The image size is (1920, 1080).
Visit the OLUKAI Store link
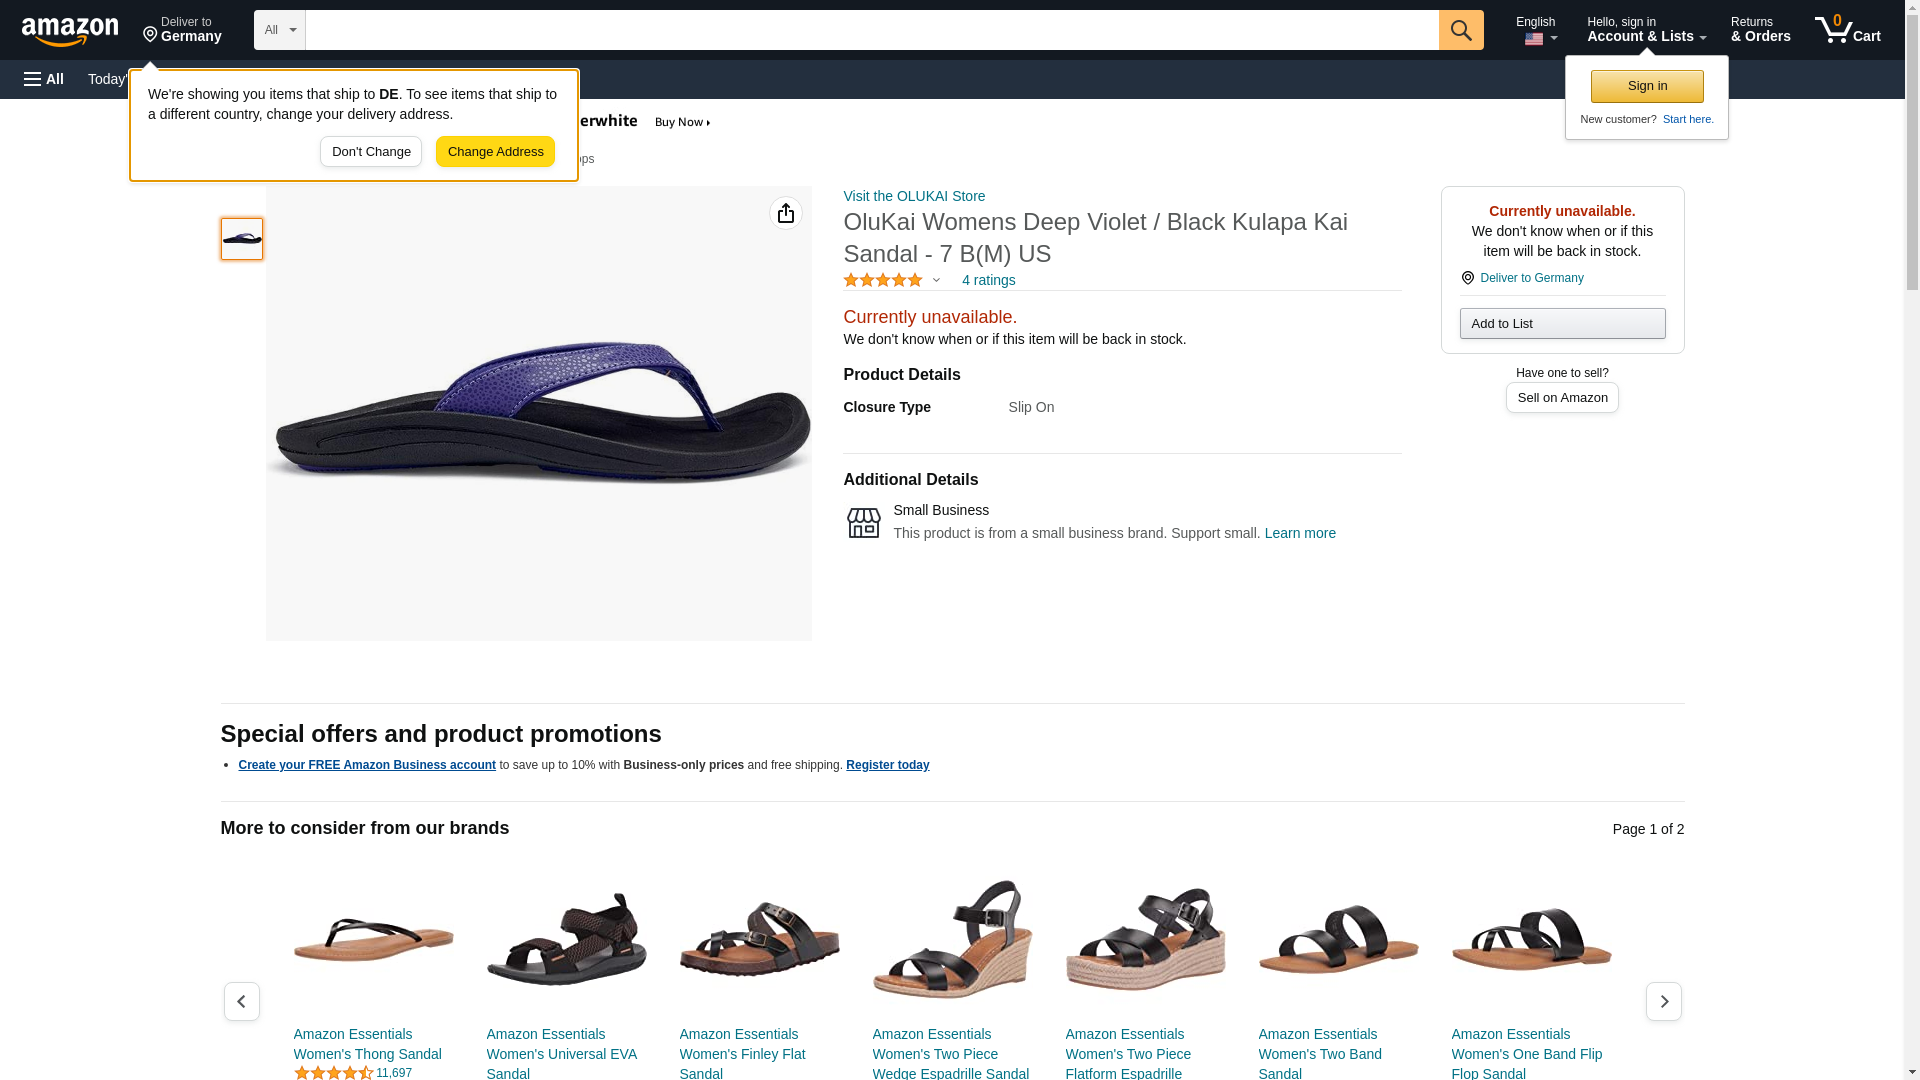click(x=914, y=196)
